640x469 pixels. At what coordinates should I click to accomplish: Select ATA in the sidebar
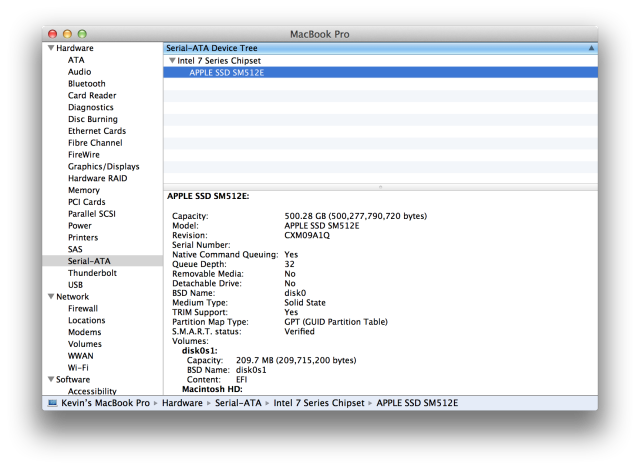(76, 60)
